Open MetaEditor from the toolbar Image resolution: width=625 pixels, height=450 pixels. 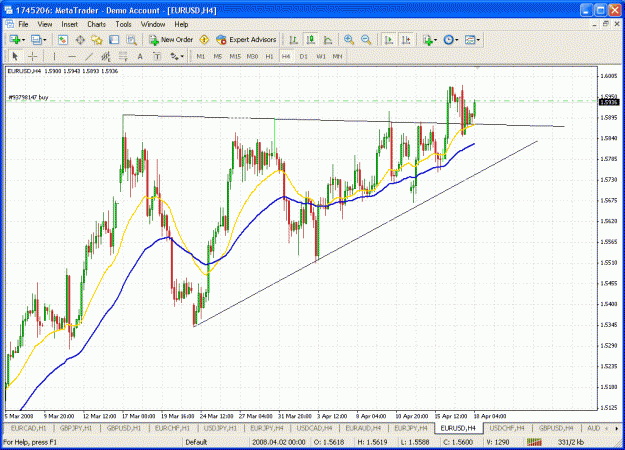click(x=204, y=40)
